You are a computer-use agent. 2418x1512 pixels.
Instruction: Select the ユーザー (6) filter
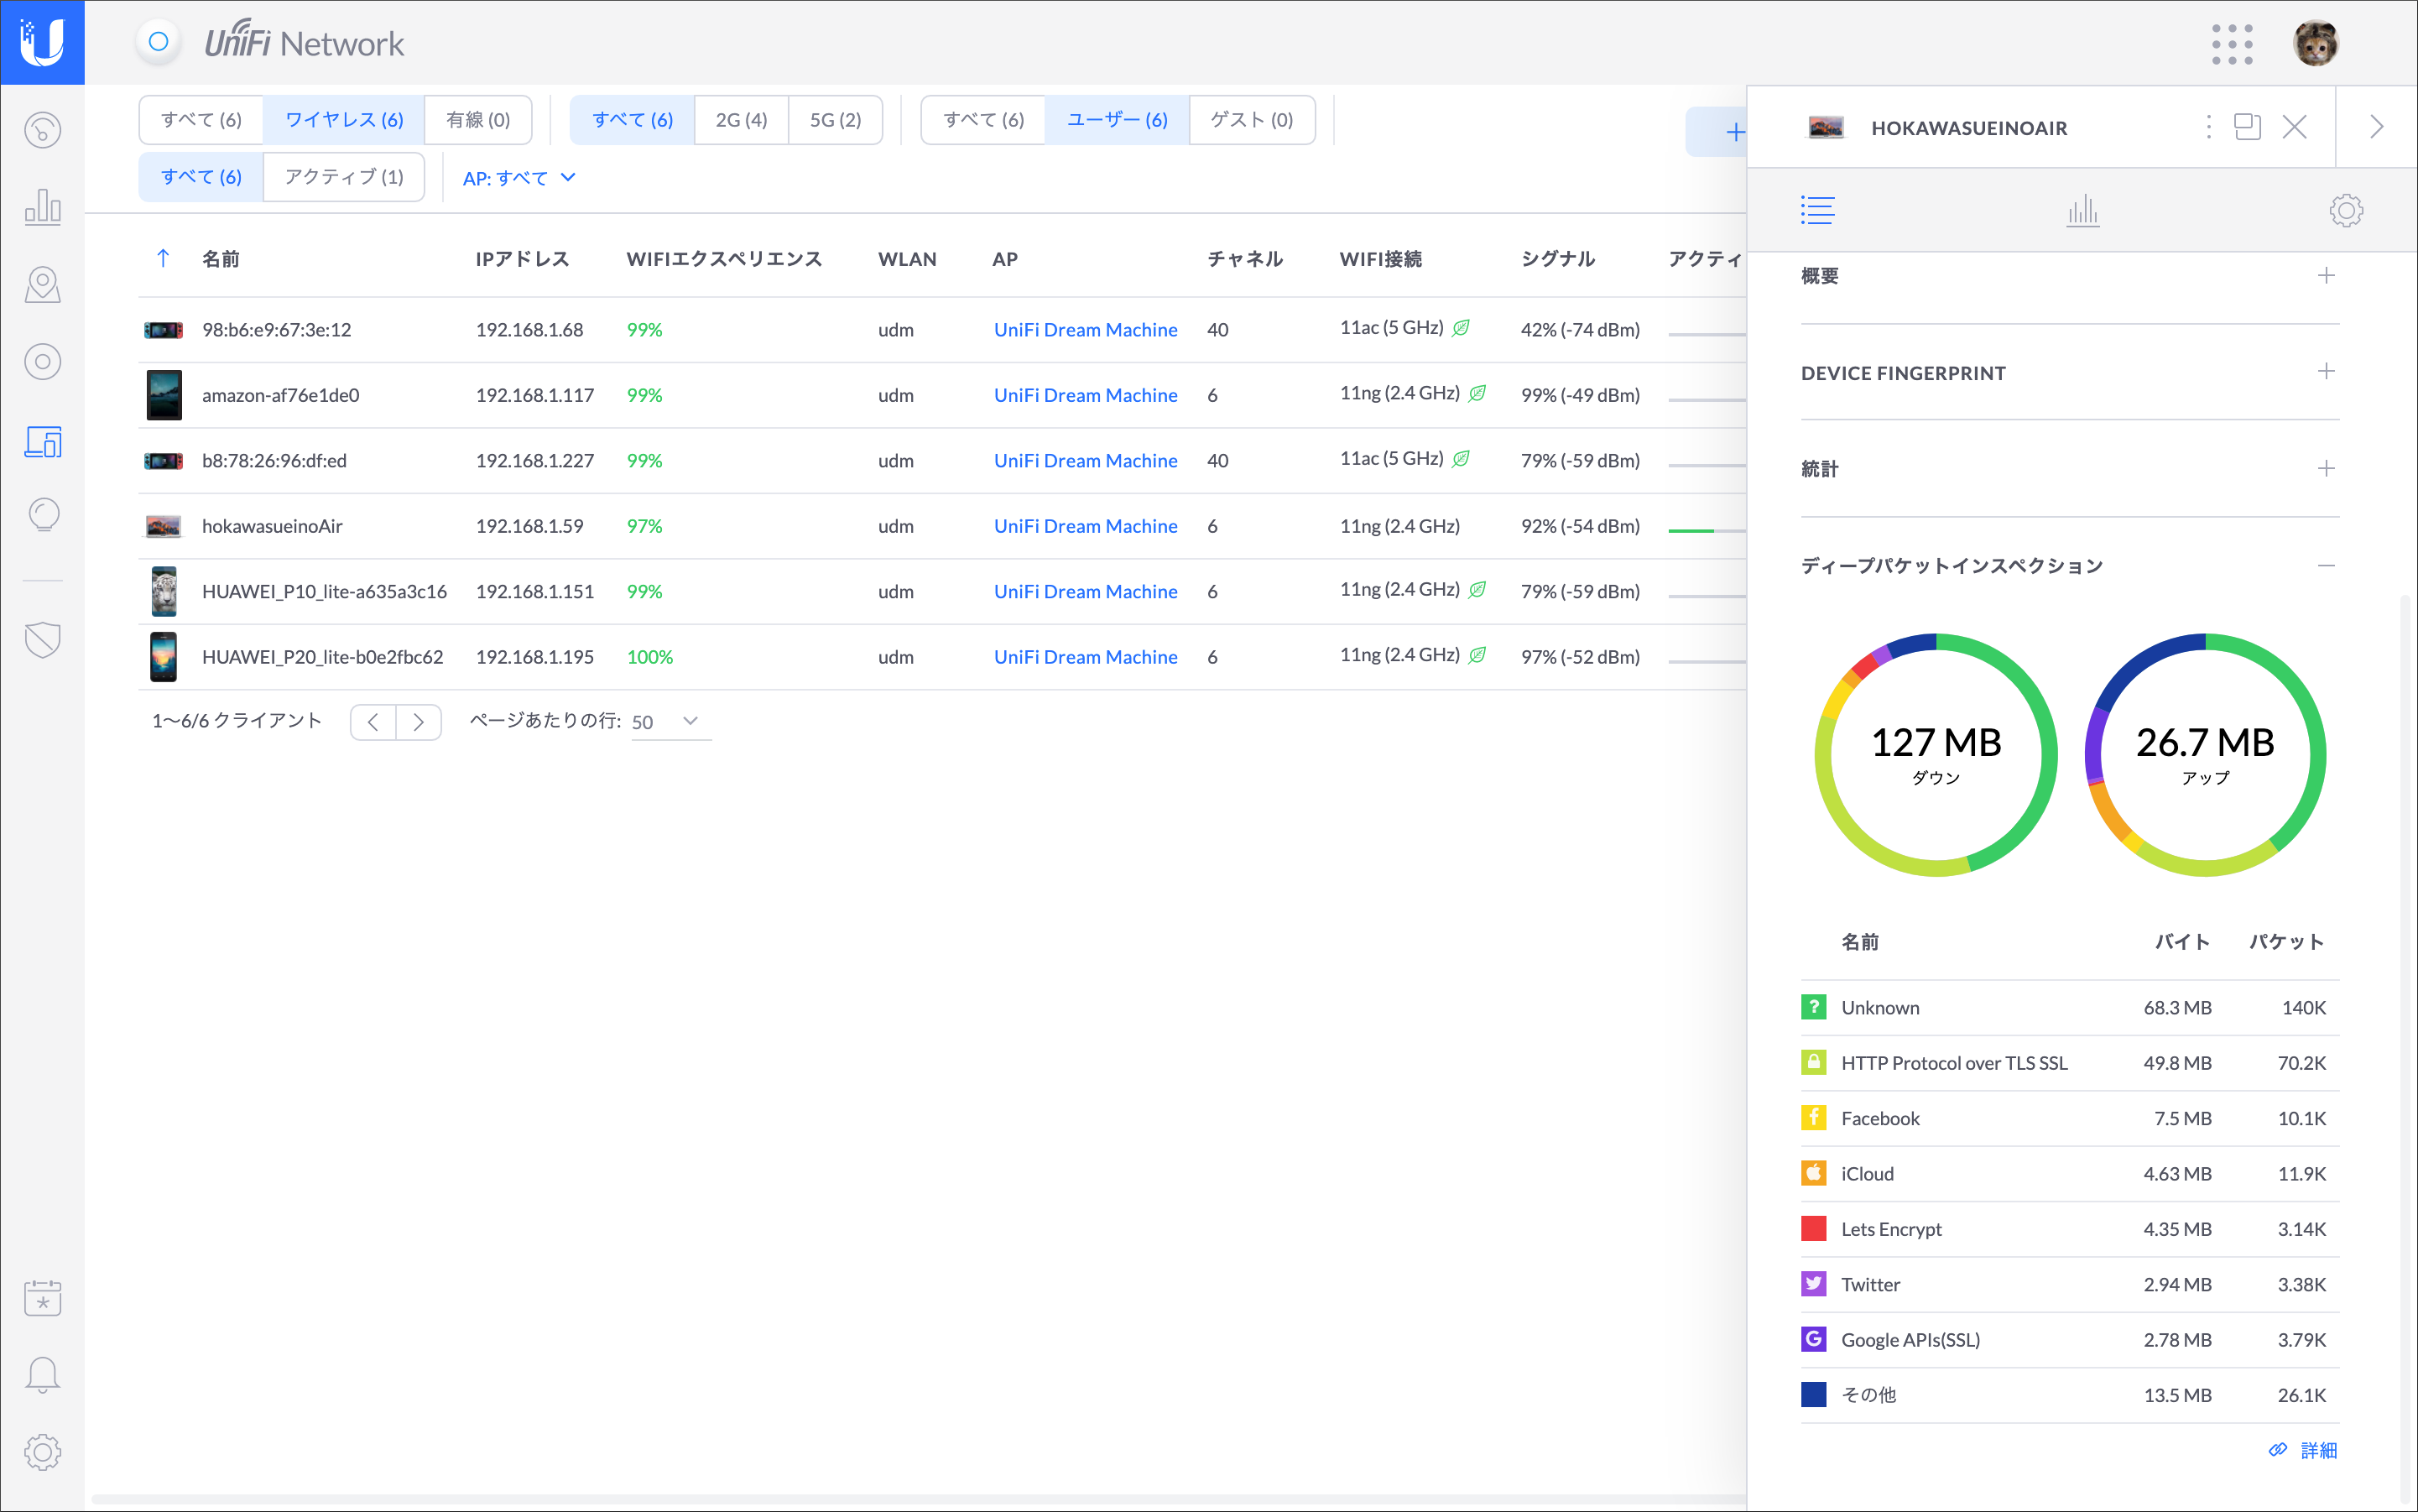click(1117, 120)
